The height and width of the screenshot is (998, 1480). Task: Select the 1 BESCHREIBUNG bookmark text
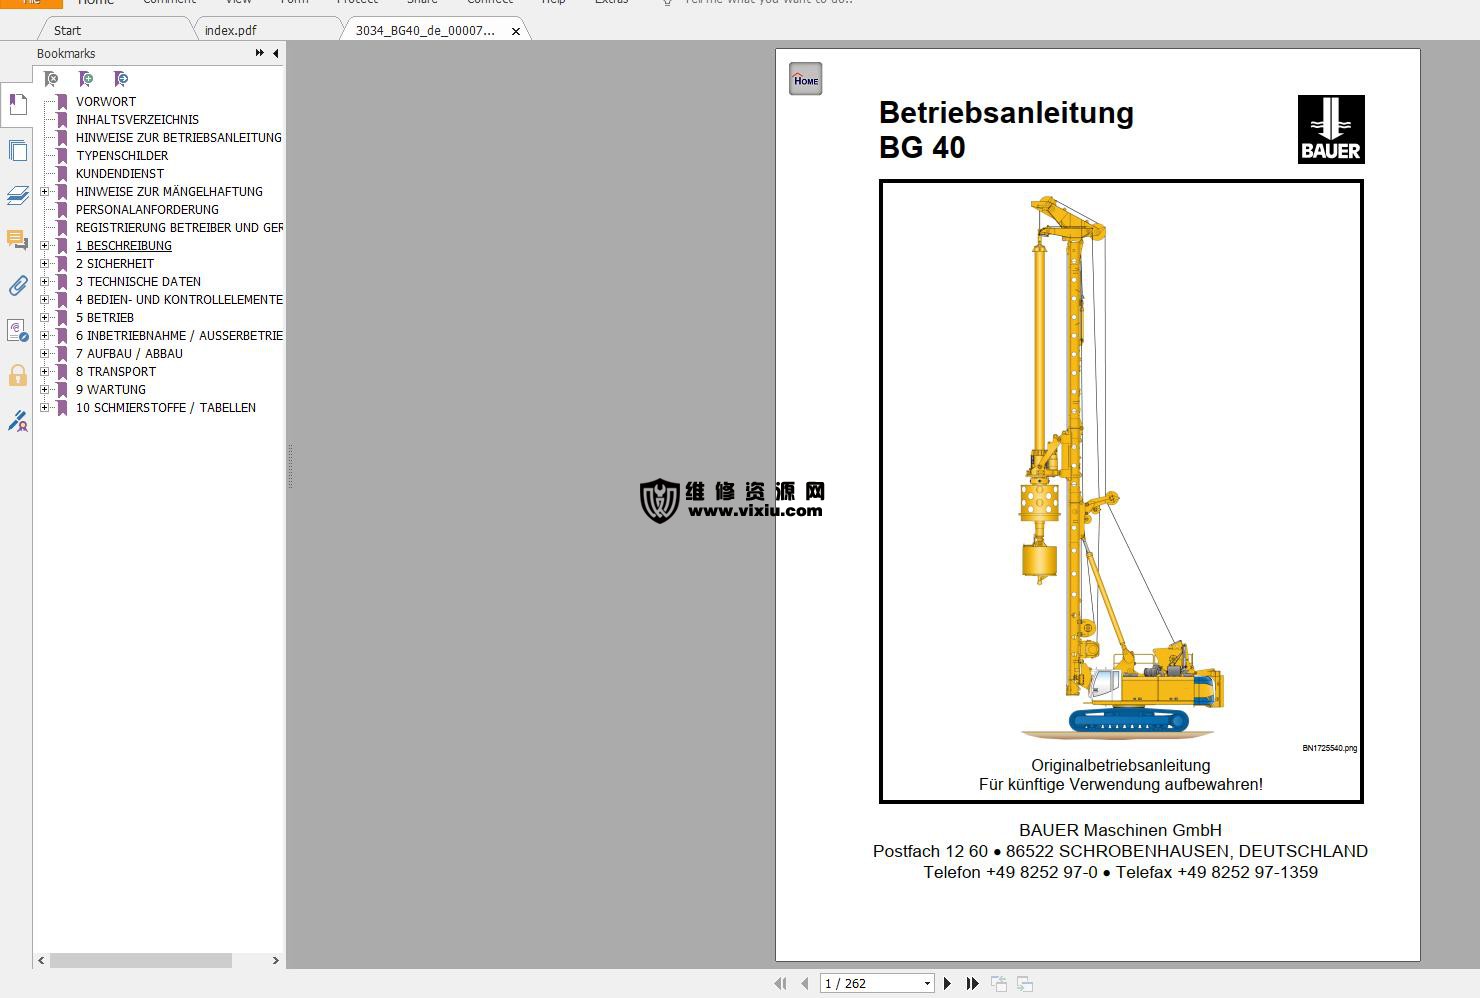[124, 245]
